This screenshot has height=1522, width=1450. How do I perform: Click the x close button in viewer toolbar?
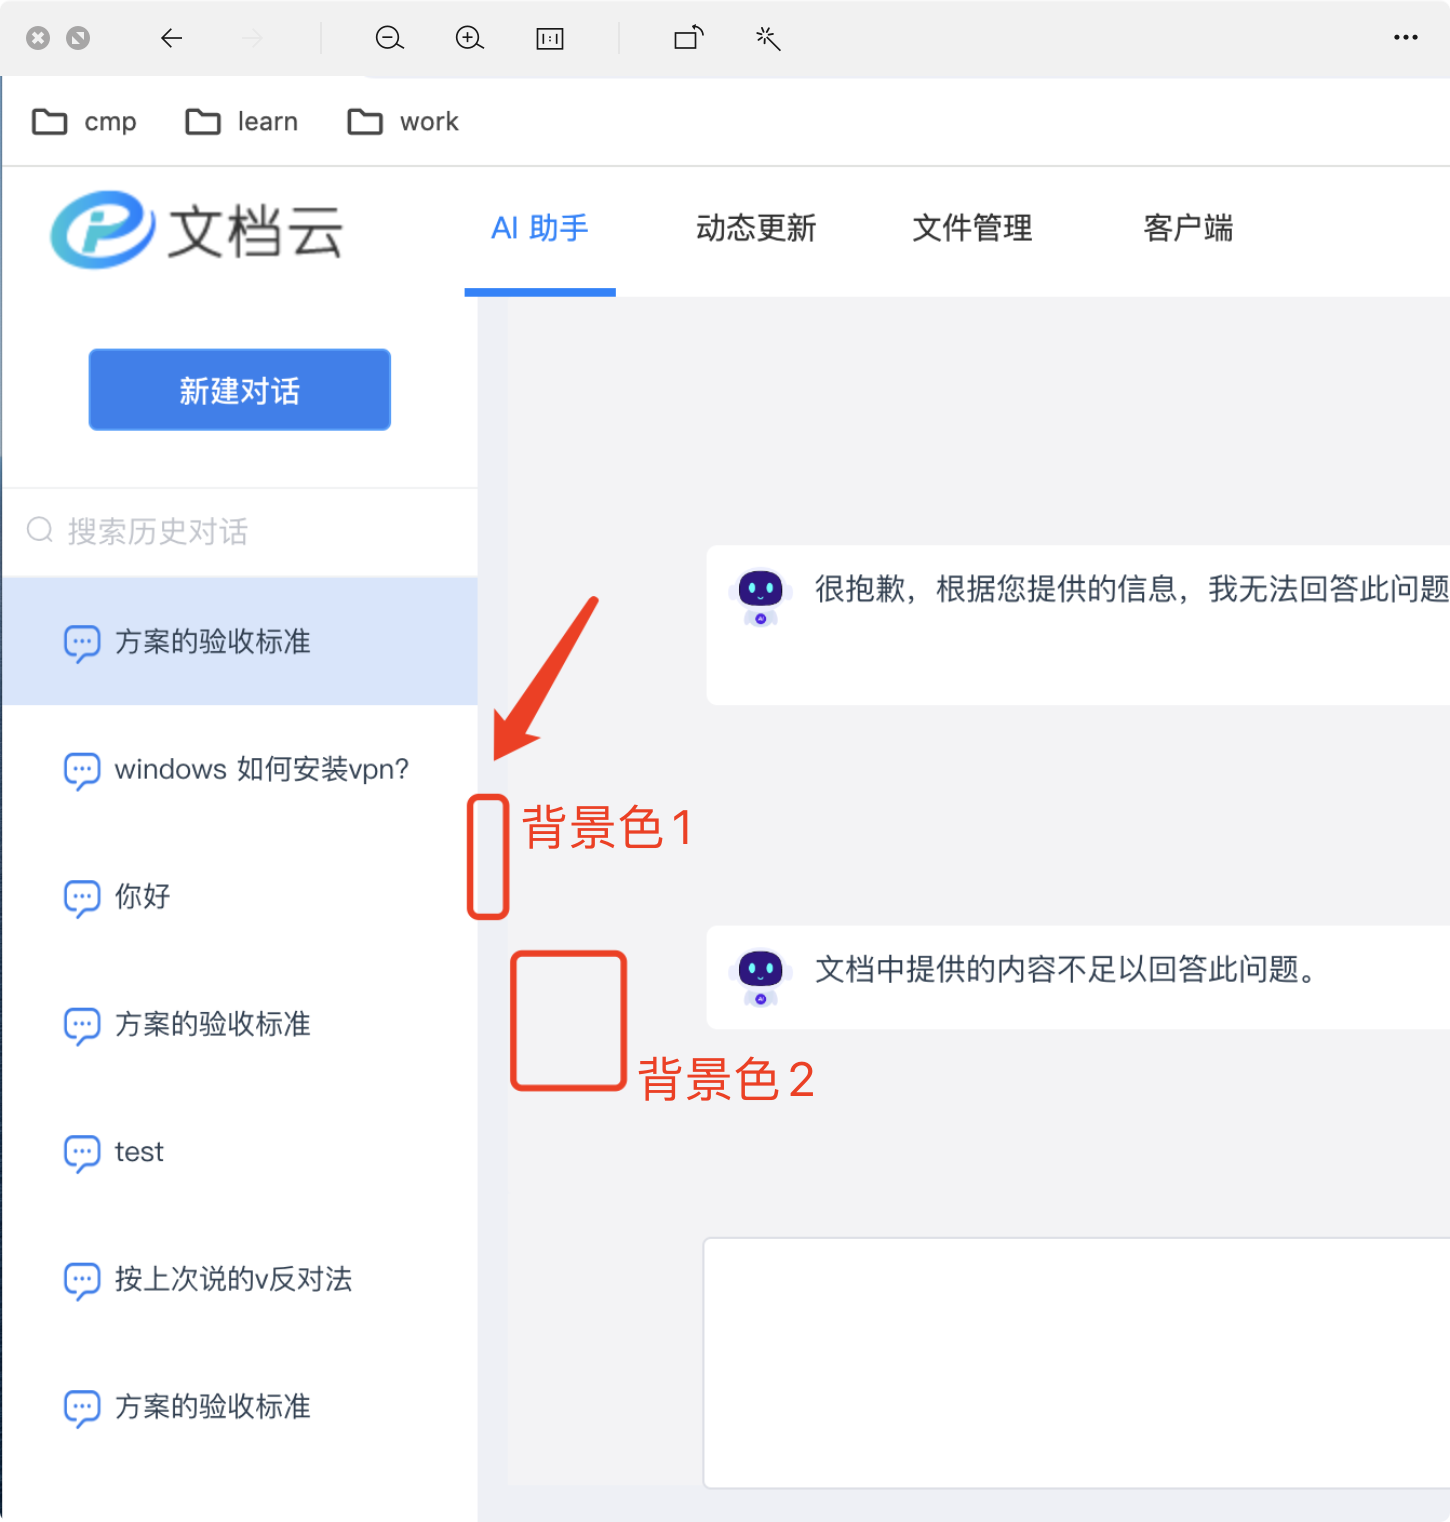(x=38, y=38)
